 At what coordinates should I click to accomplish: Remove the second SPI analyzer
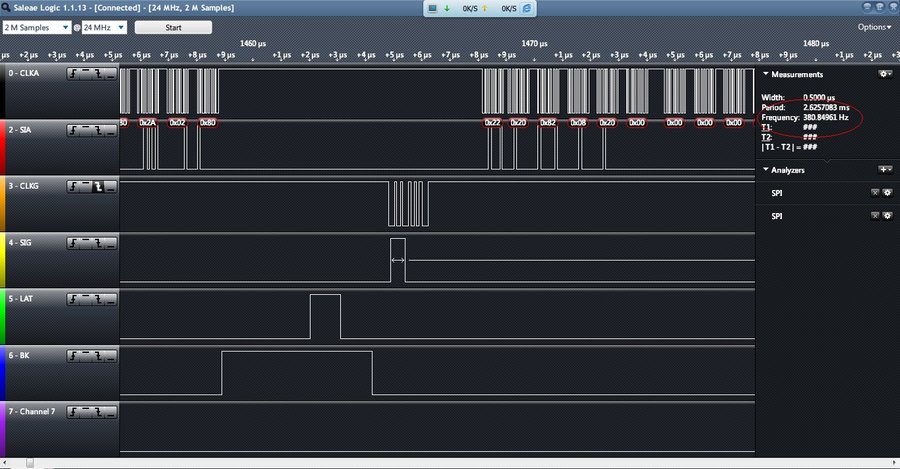[874, 216]
